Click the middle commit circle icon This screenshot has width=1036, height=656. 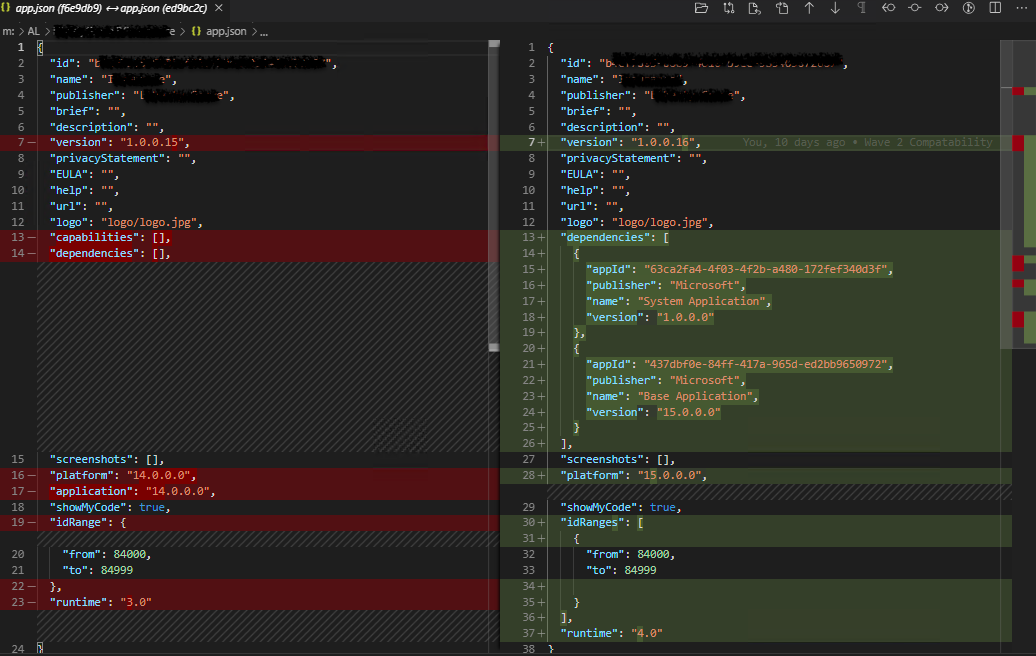(915, 8)
